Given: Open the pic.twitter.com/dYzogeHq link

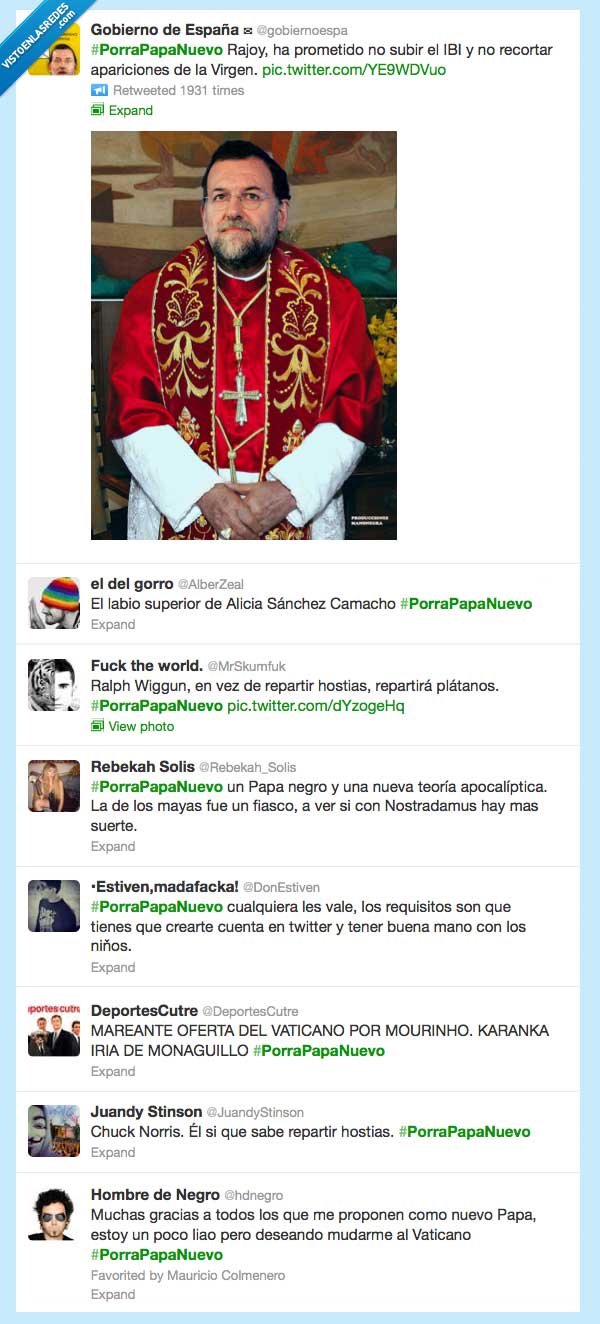Looking at the screenshot, I should click(x=315, y=706).
